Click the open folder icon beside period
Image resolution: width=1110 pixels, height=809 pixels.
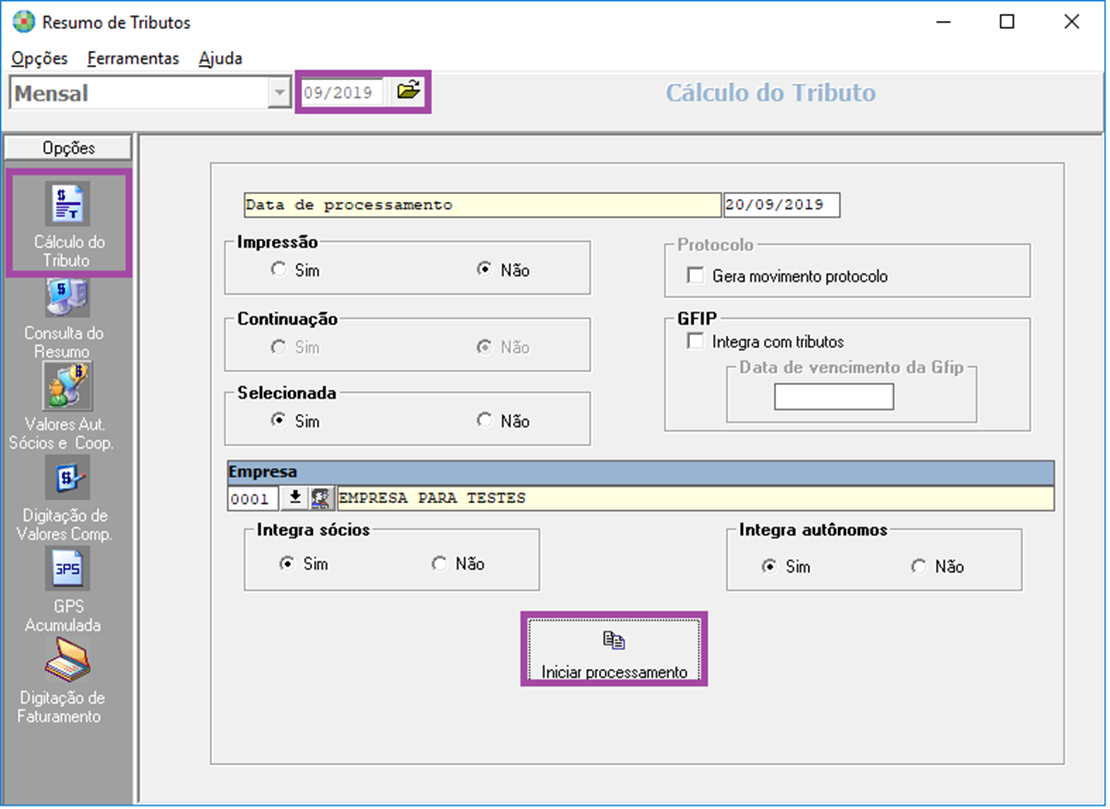point(408,91)
